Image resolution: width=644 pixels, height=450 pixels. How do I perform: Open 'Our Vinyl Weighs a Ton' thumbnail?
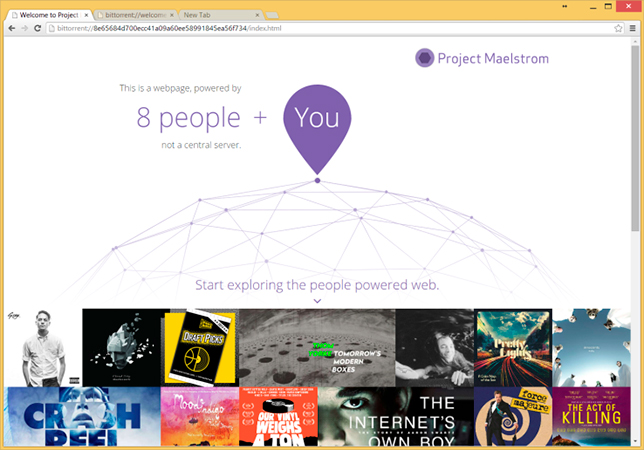pyautogui.click(x=278, y=416)
